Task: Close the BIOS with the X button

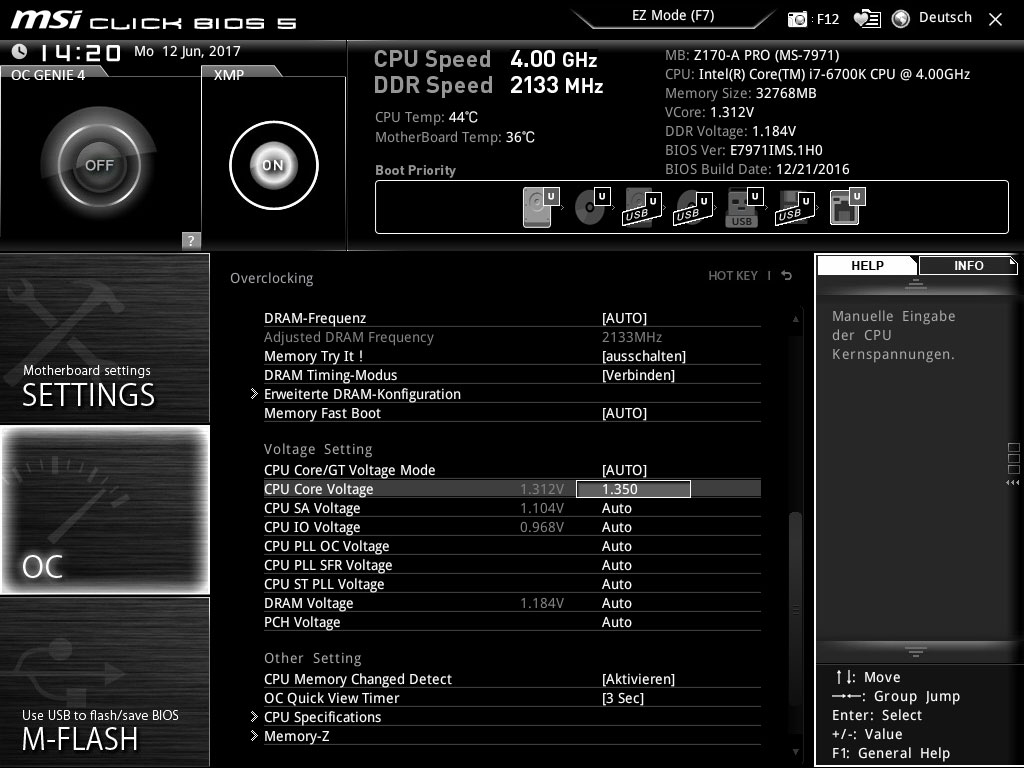Action: coord(995,19)
